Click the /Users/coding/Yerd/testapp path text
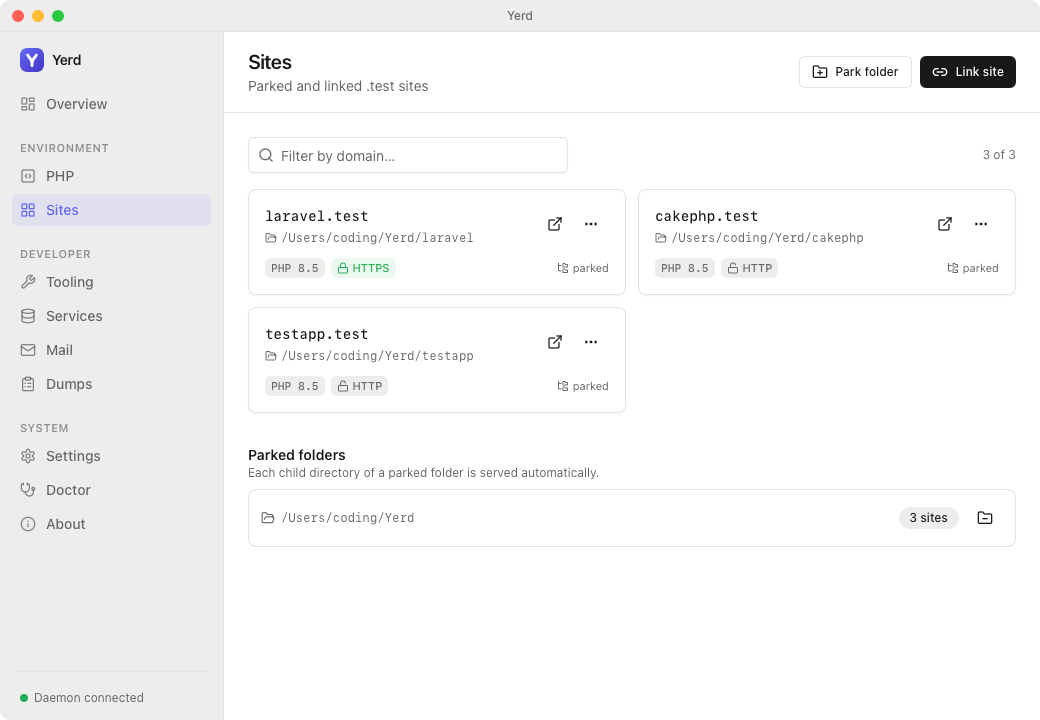The width and height of the screenshot is (1040, 720). point(377,356)
